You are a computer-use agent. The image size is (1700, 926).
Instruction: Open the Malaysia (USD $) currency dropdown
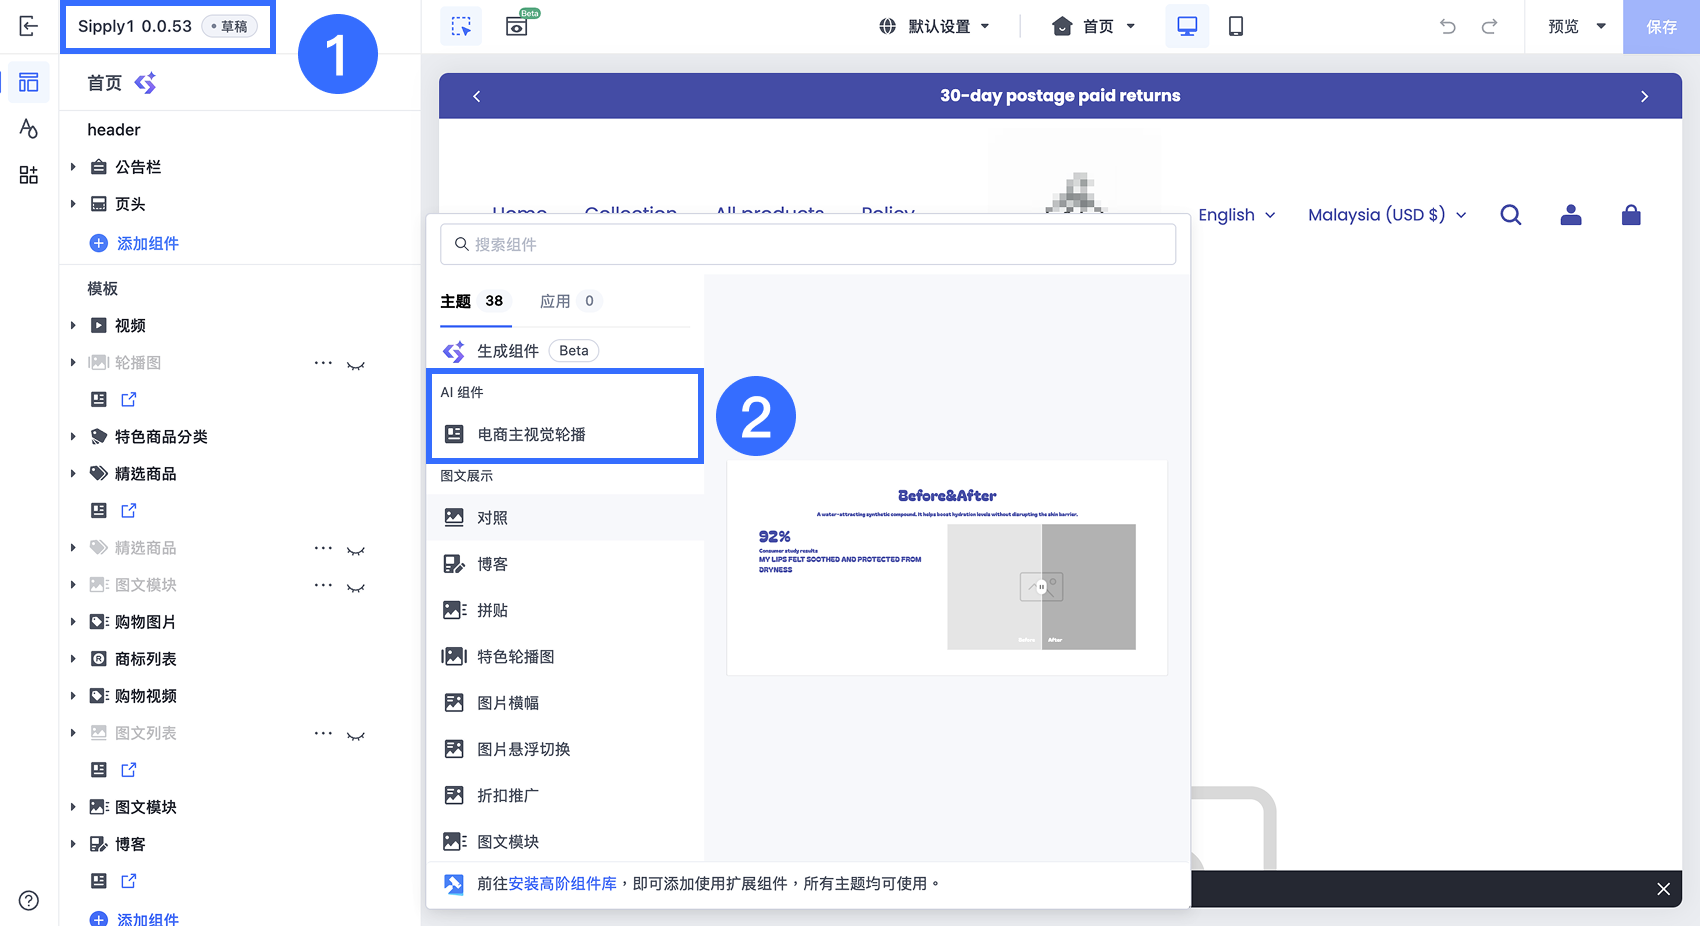(x=1387, y=215)
